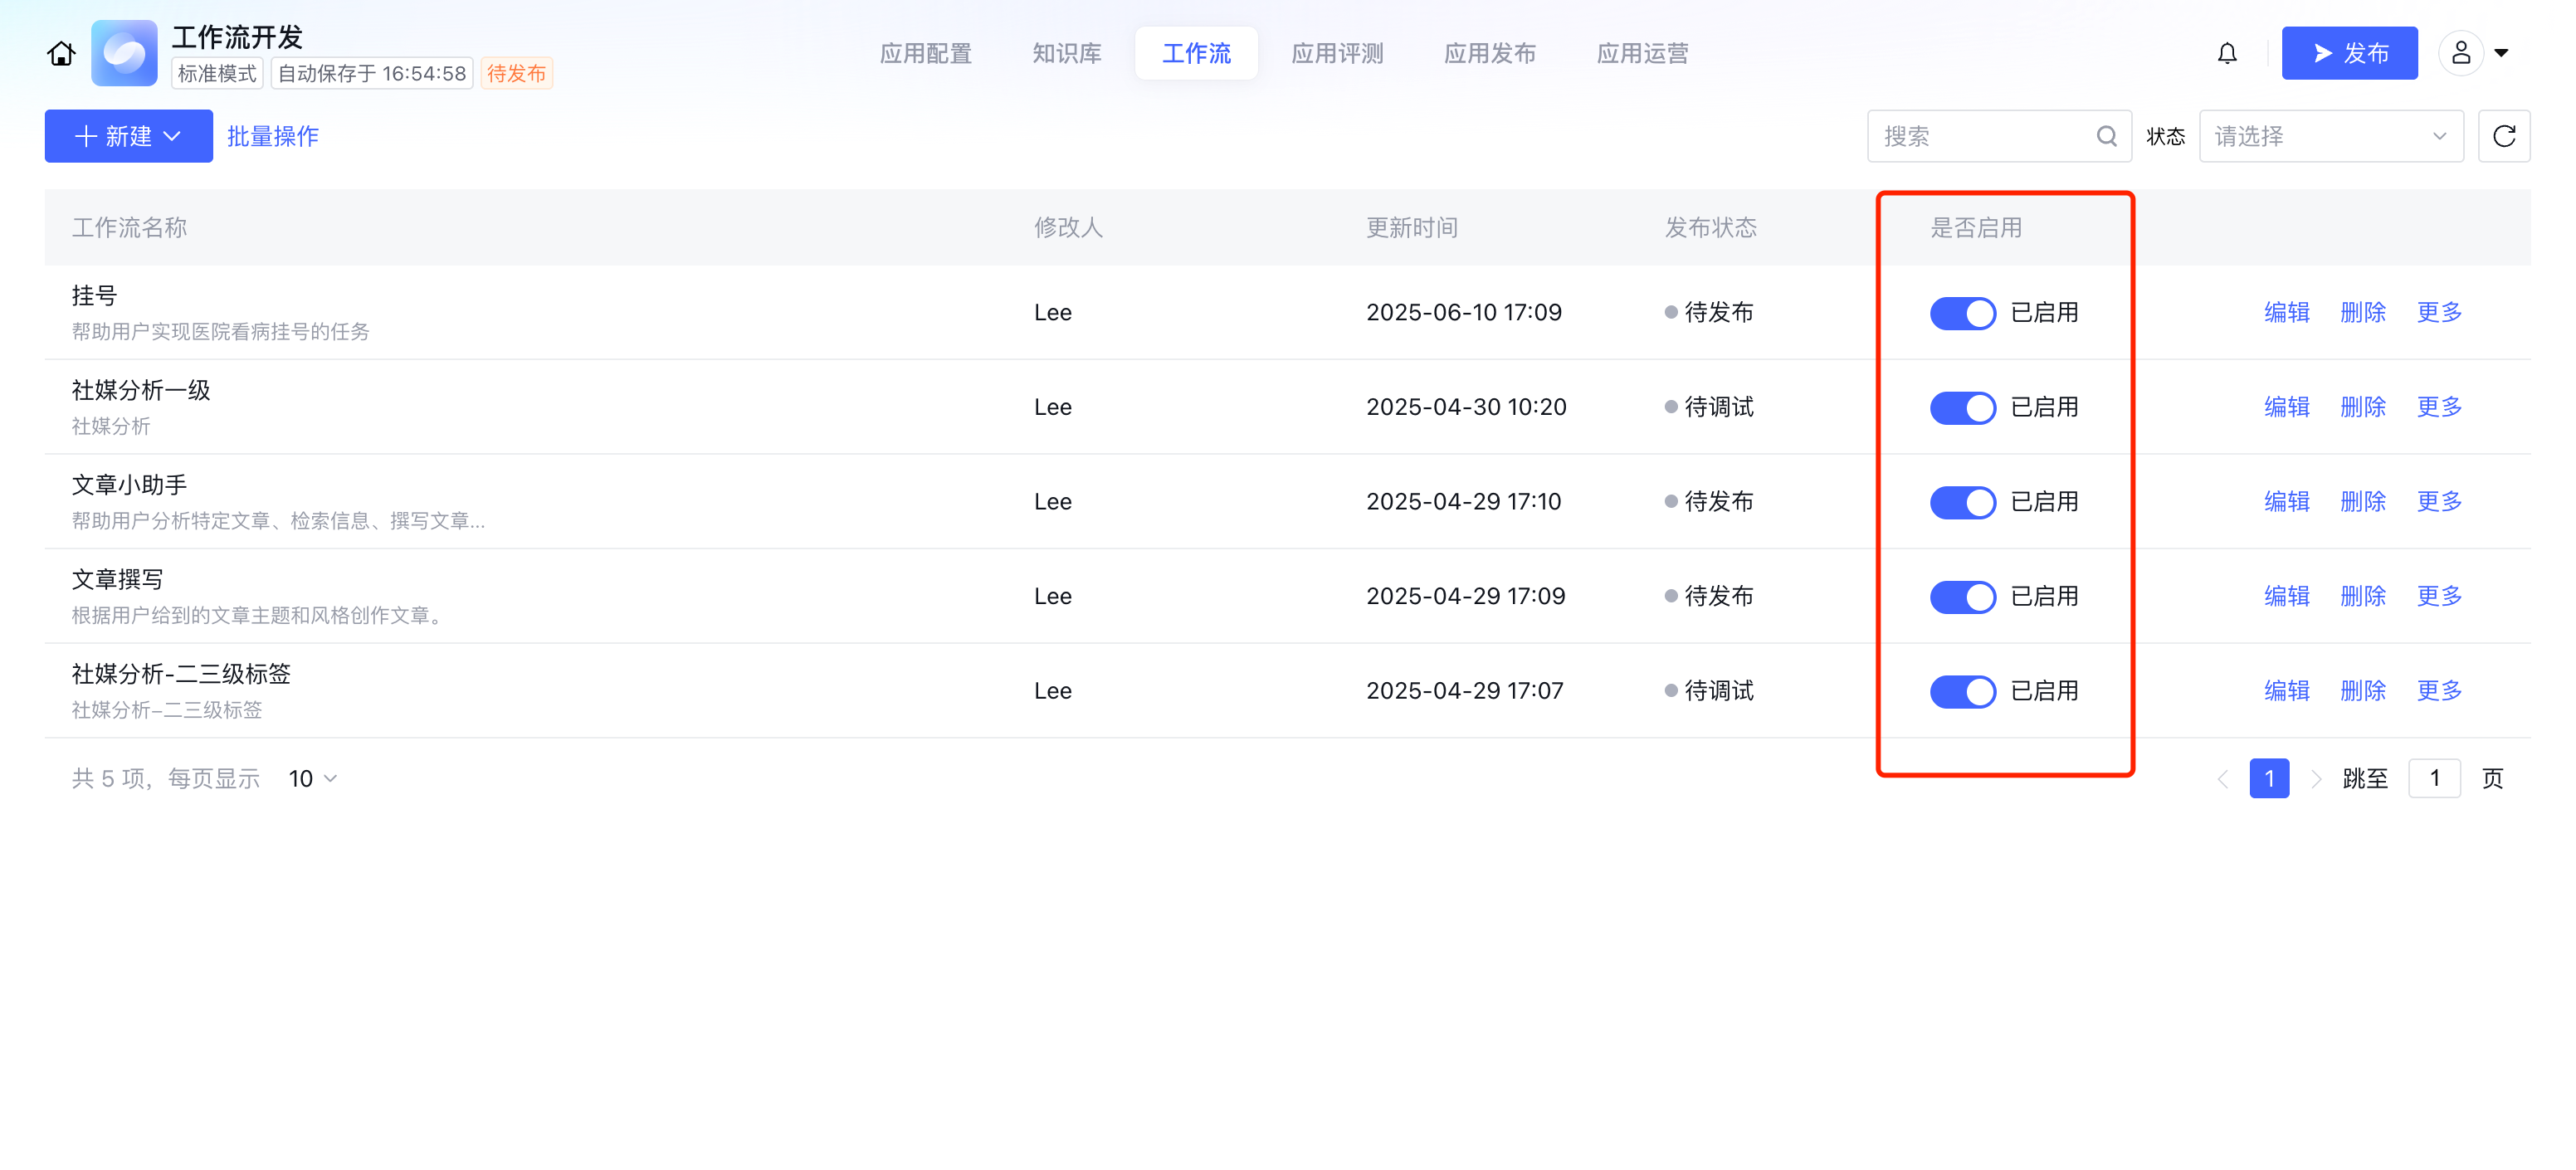Open the notification bell

(x=2226, y=53)
